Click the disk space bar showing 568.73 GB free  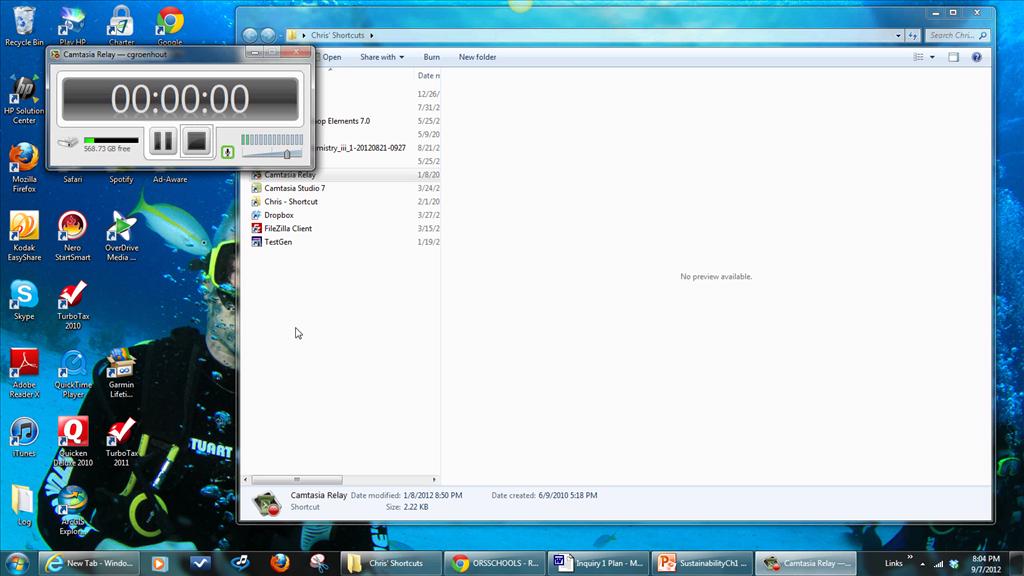click(111, 140)
